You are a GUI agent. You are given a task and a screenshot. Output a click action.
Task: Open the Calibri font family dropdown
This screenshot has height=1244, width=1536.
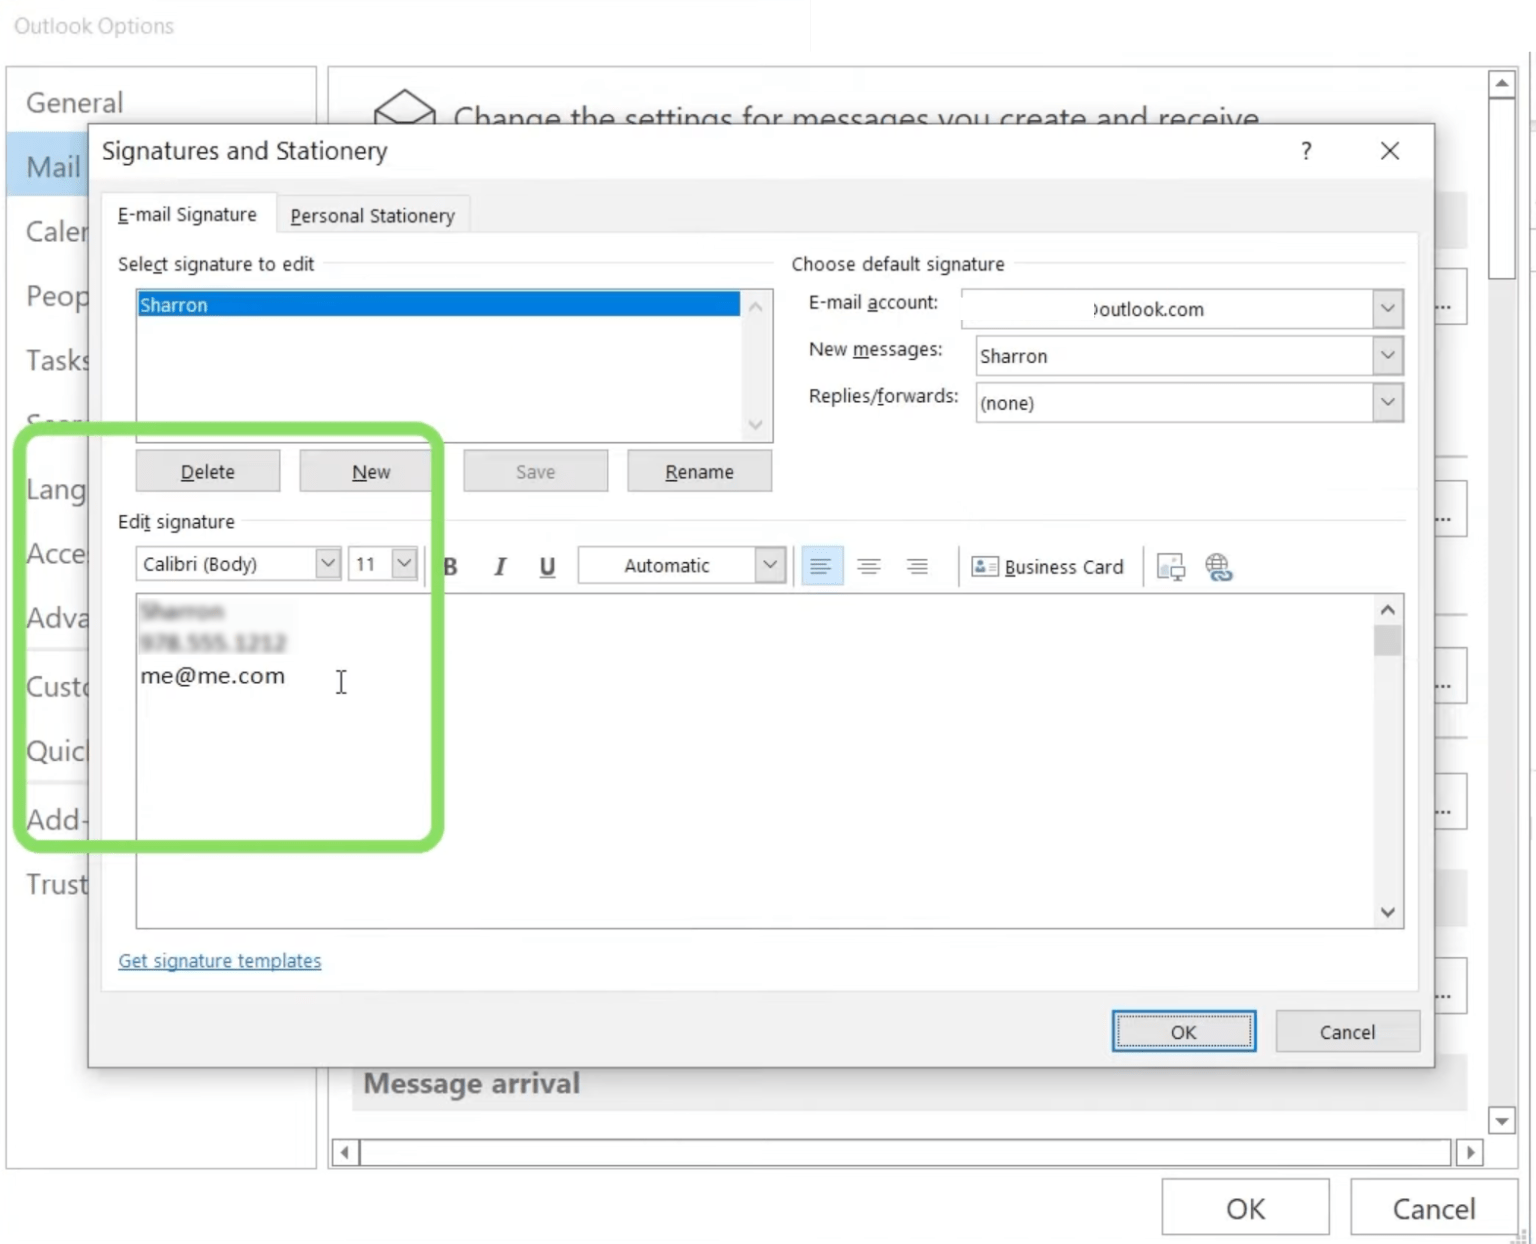click(x=327, y=563)
